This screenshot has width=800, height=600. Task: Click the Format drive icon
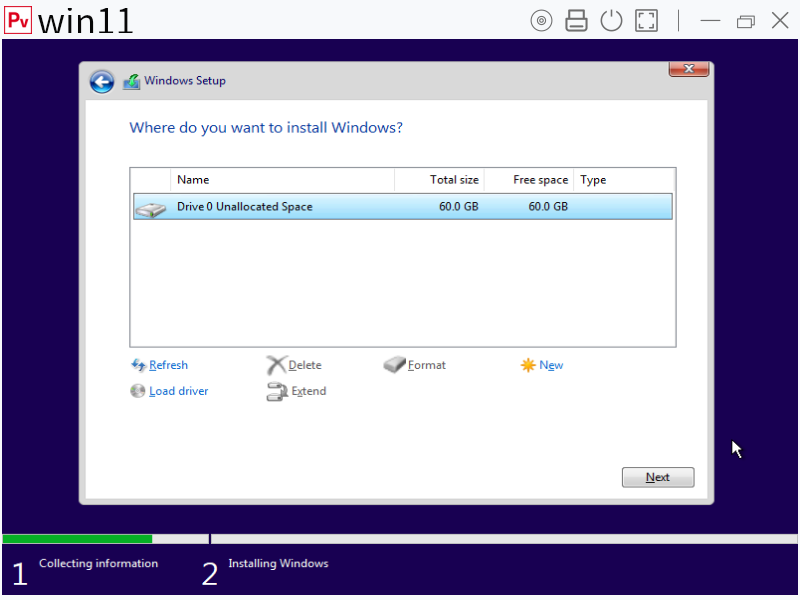(394, 365)
